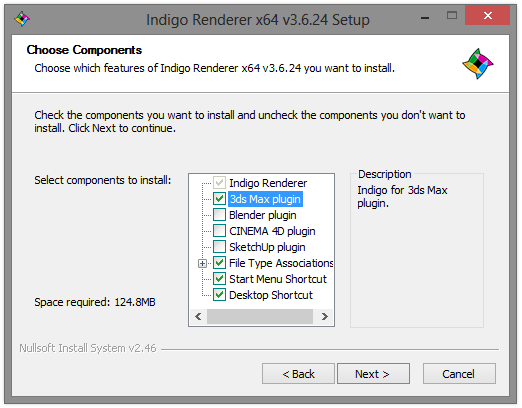
Task: Click the Indigo Renderer logo in the header
Action: tap(477, 64)
